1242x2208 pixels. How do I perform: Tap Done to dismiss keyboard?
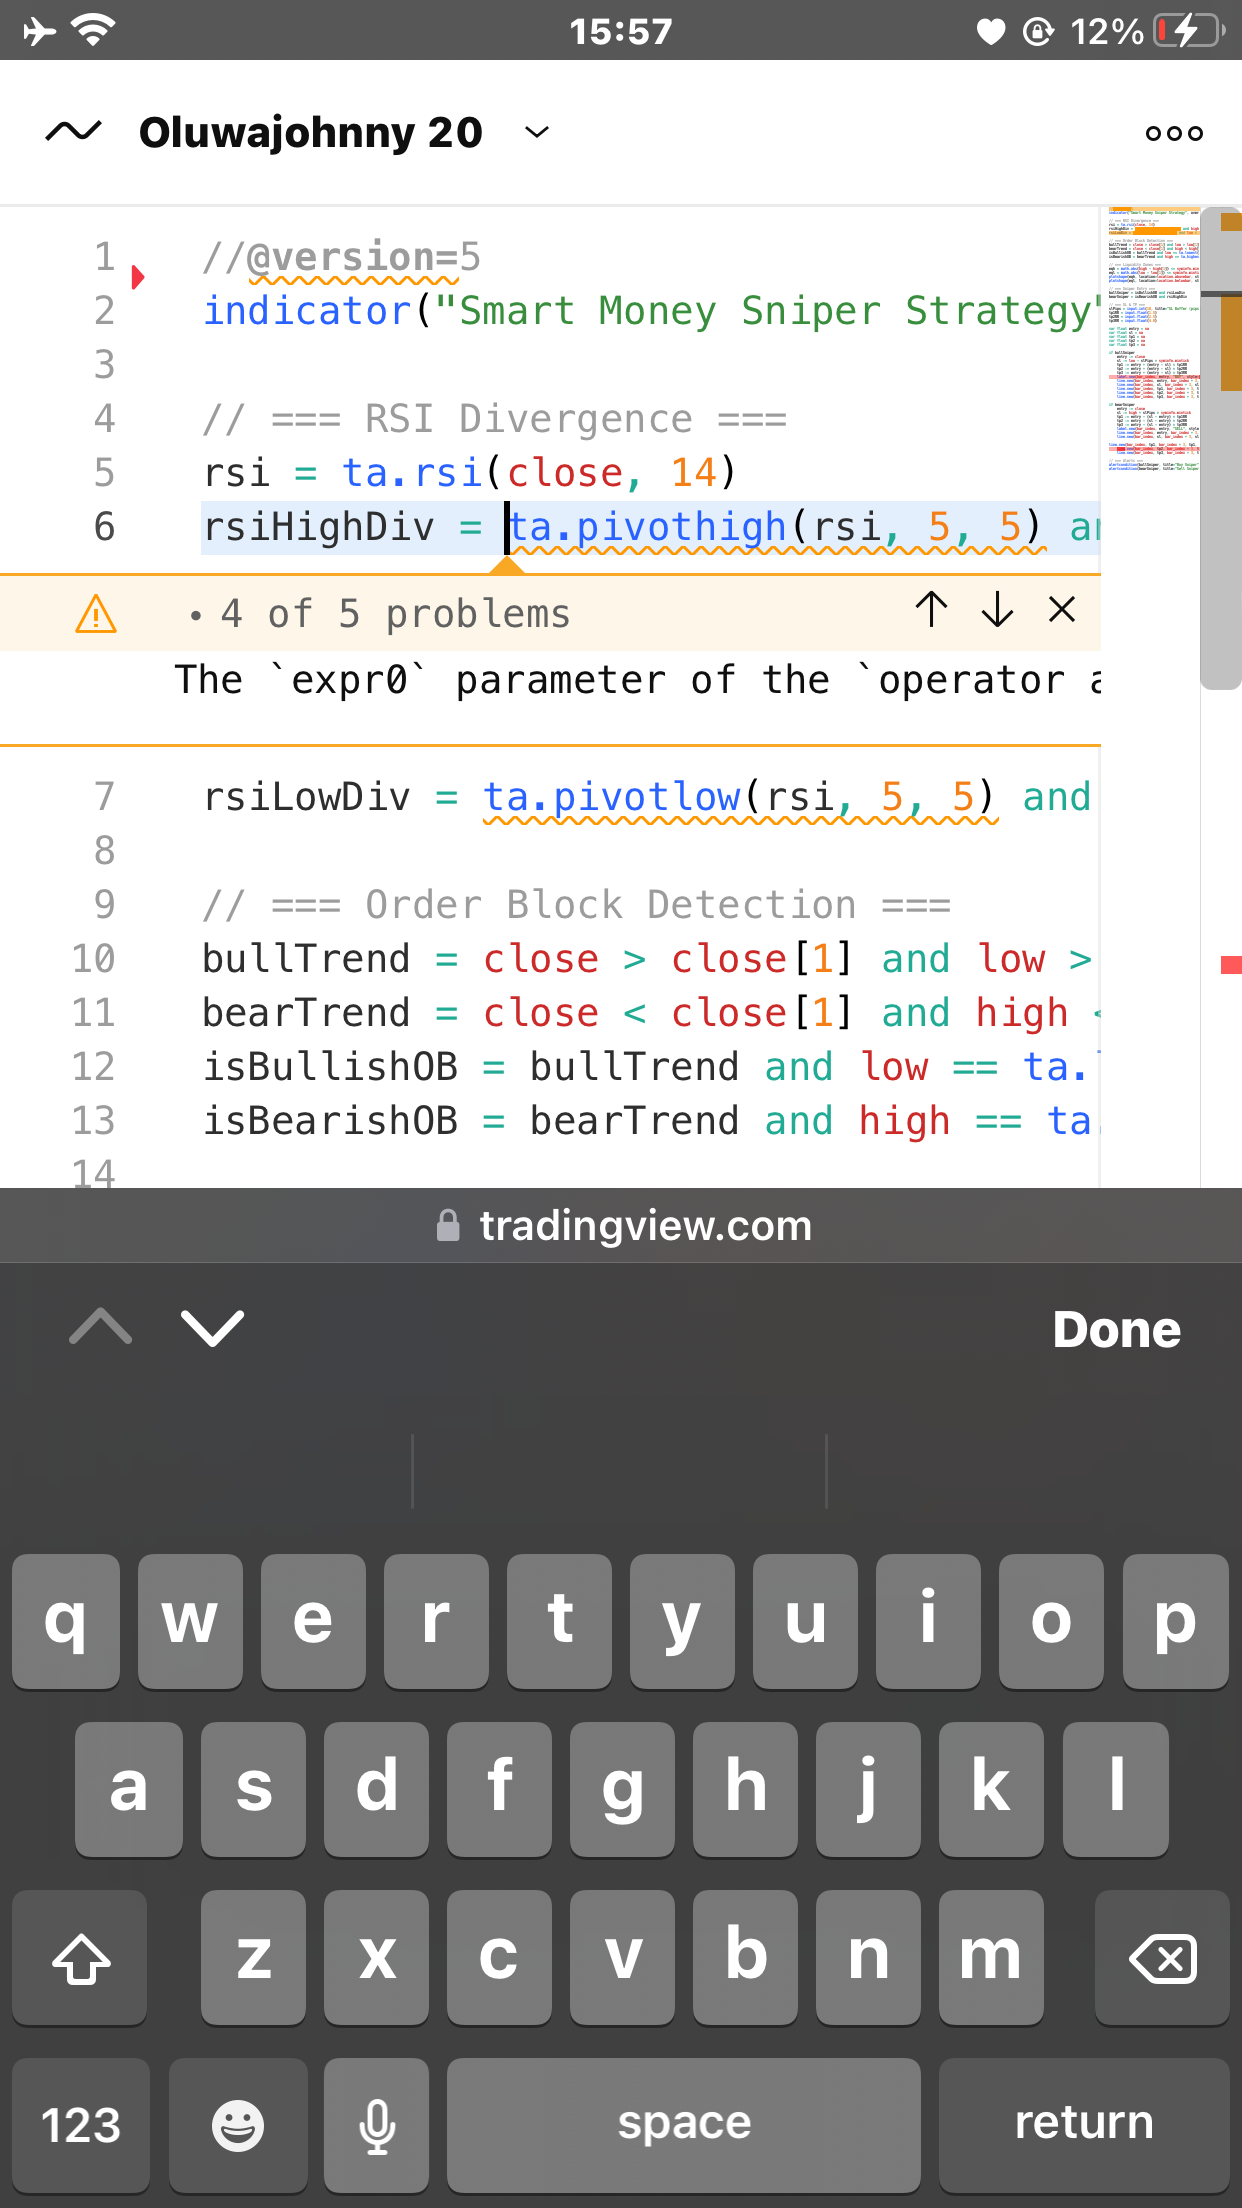(x=1117, y=1330)
